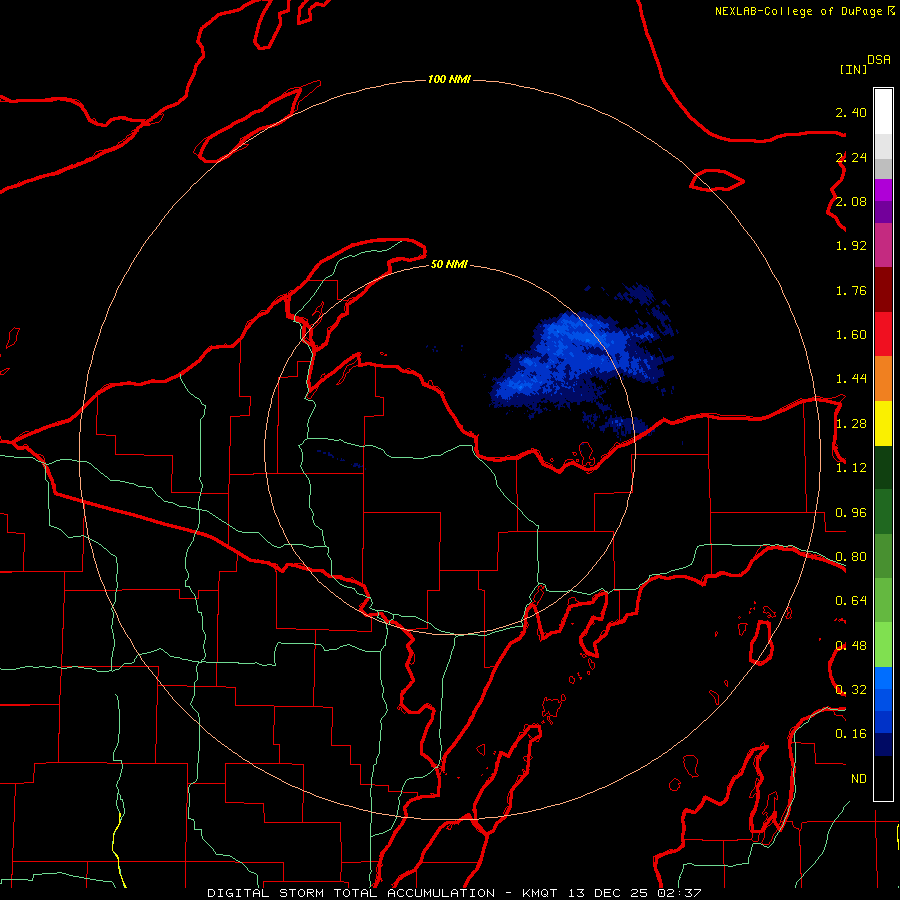Viewport: 900px width, 900px height.
Task: Pick the bright red legend swatch
Action: click(x=883, y=334)
